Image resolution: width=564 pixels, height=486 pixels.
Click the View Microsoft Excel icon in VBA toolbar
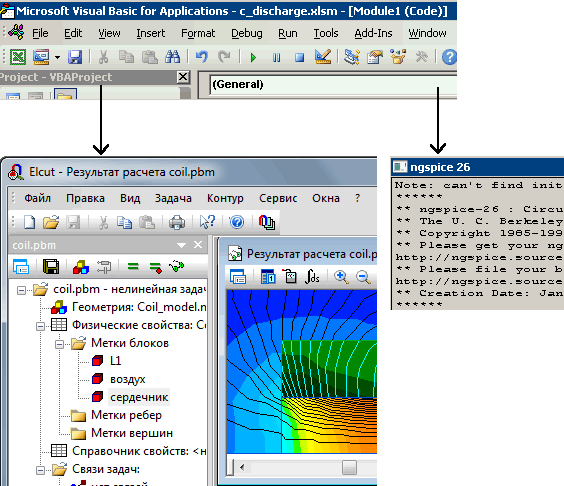(18, 57)
